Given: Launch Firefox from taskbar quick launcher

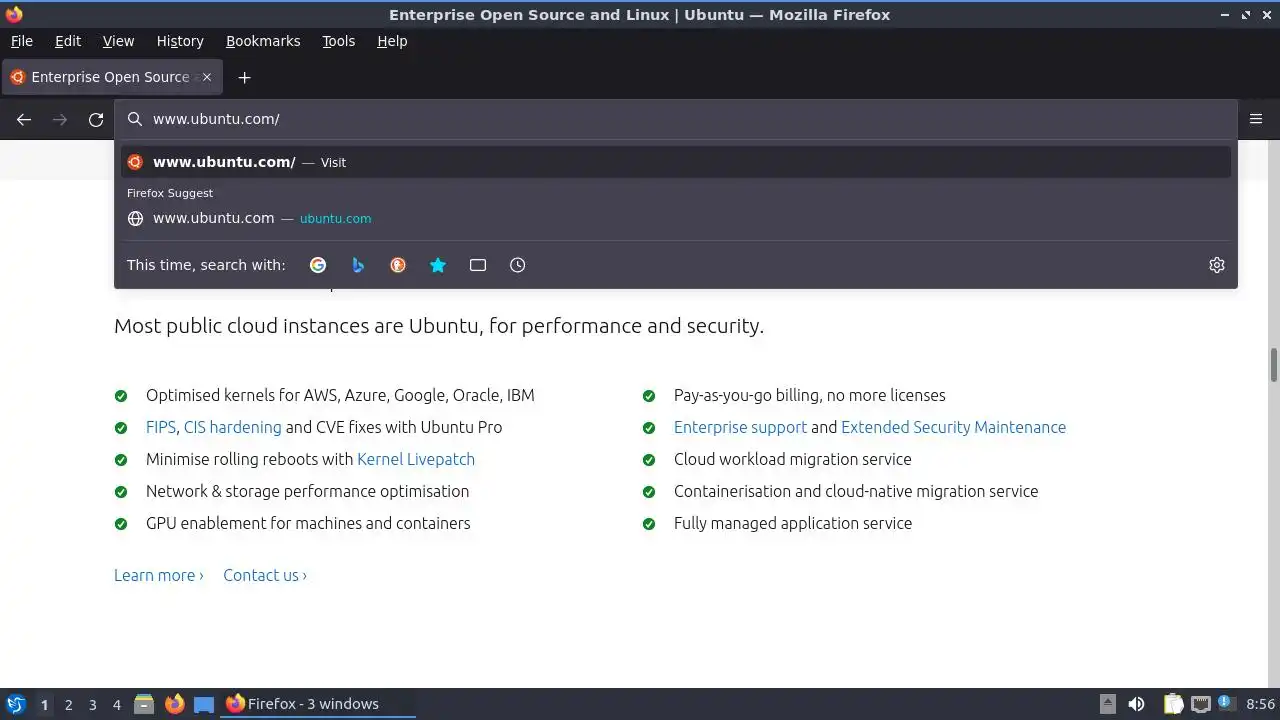Looking at the screenshot, I should [174, 704].
